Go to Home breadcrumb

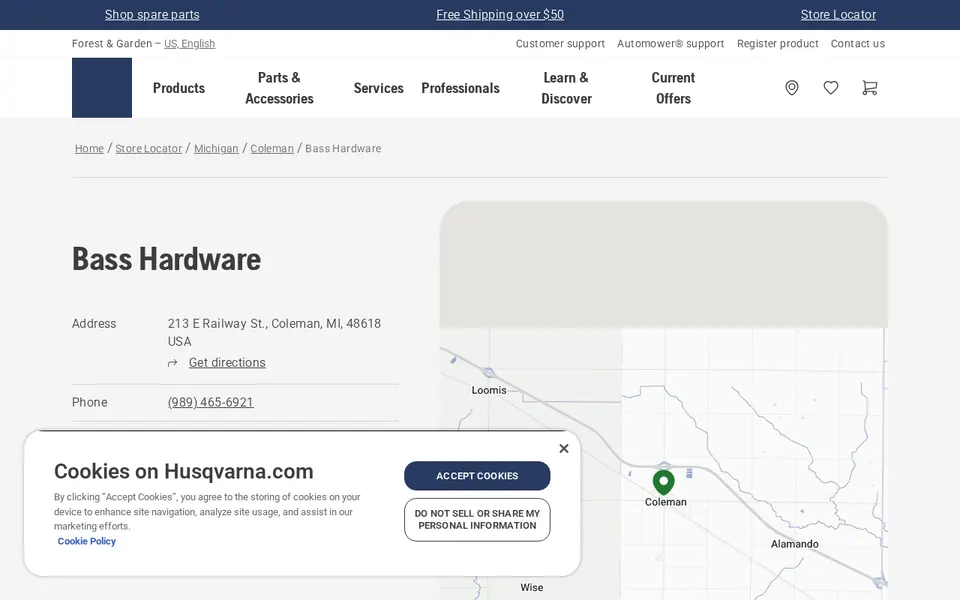click(89, 149)
